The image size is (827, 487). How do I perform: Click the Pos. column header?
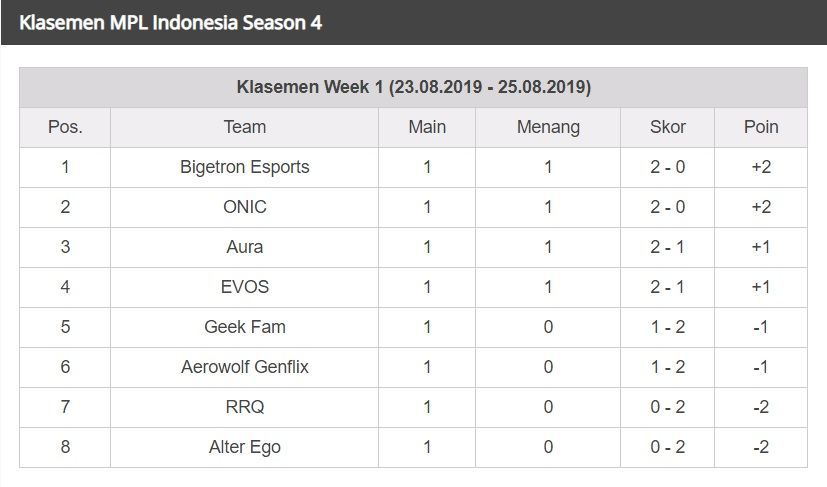[65, 127]
